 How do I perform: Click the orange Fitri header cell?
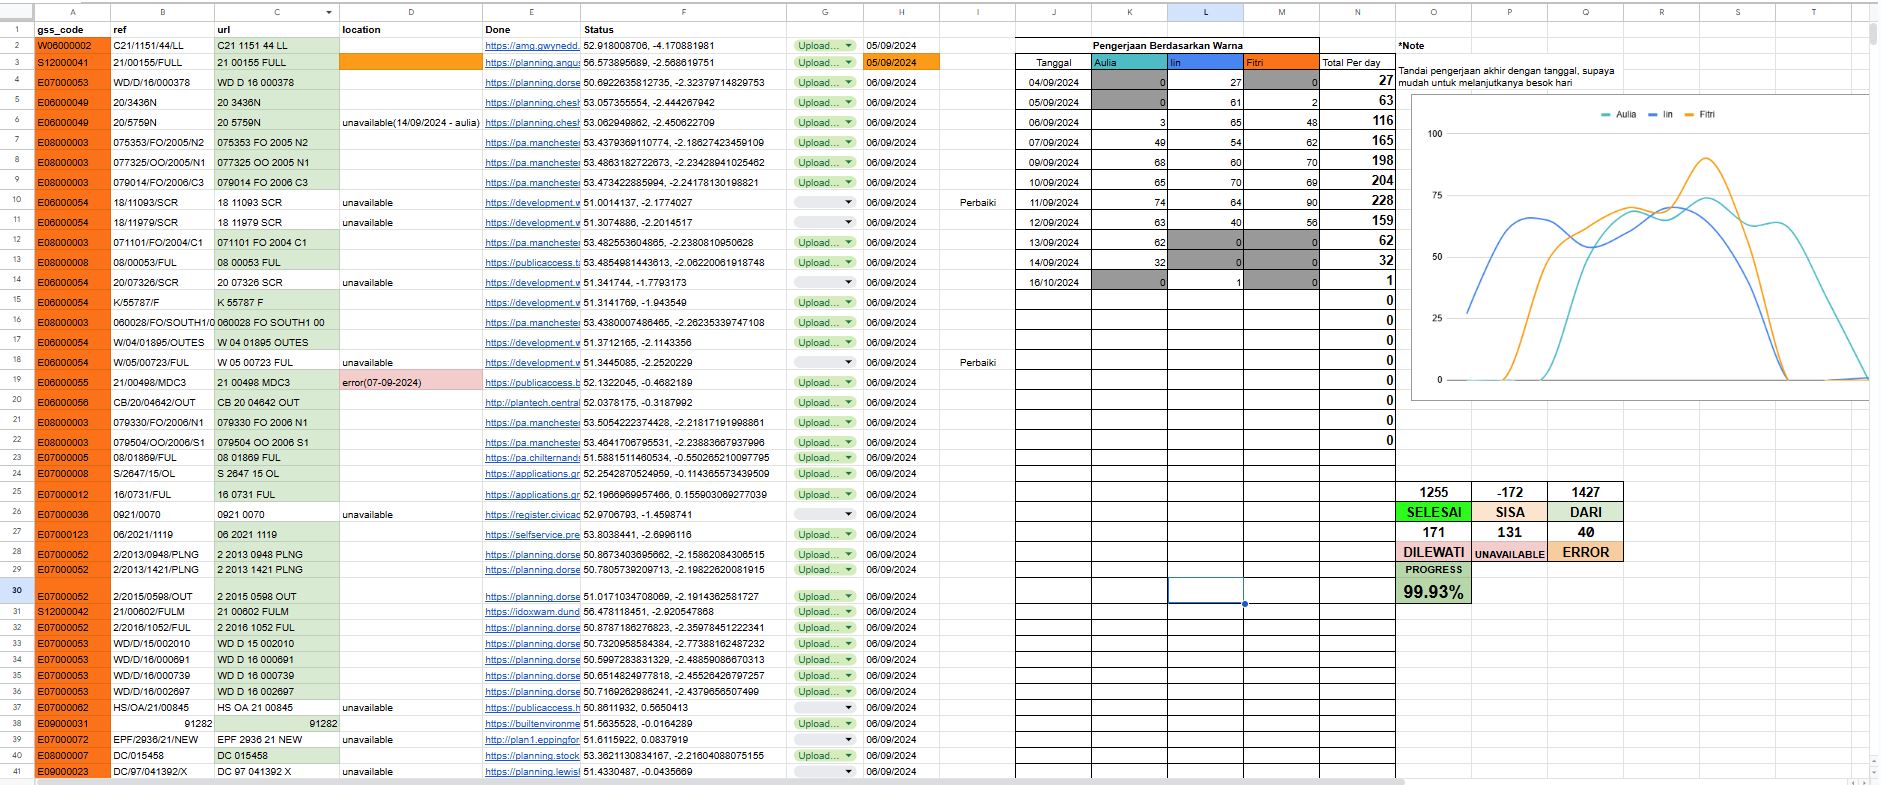point(1281,62)
